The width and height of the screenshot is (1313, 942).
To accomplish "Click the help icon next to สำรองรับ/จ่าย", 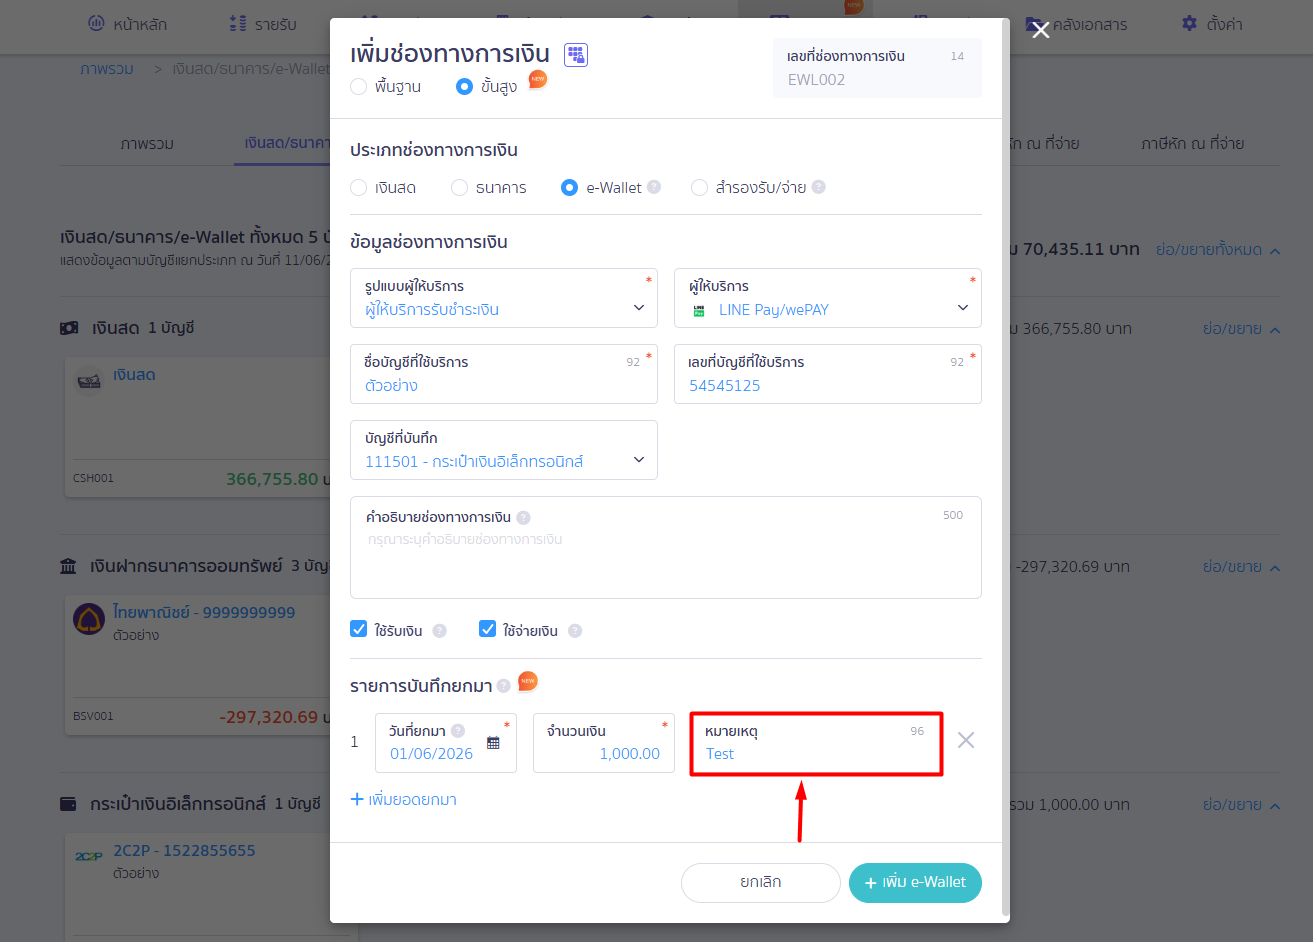I will (x=819, y=187).
